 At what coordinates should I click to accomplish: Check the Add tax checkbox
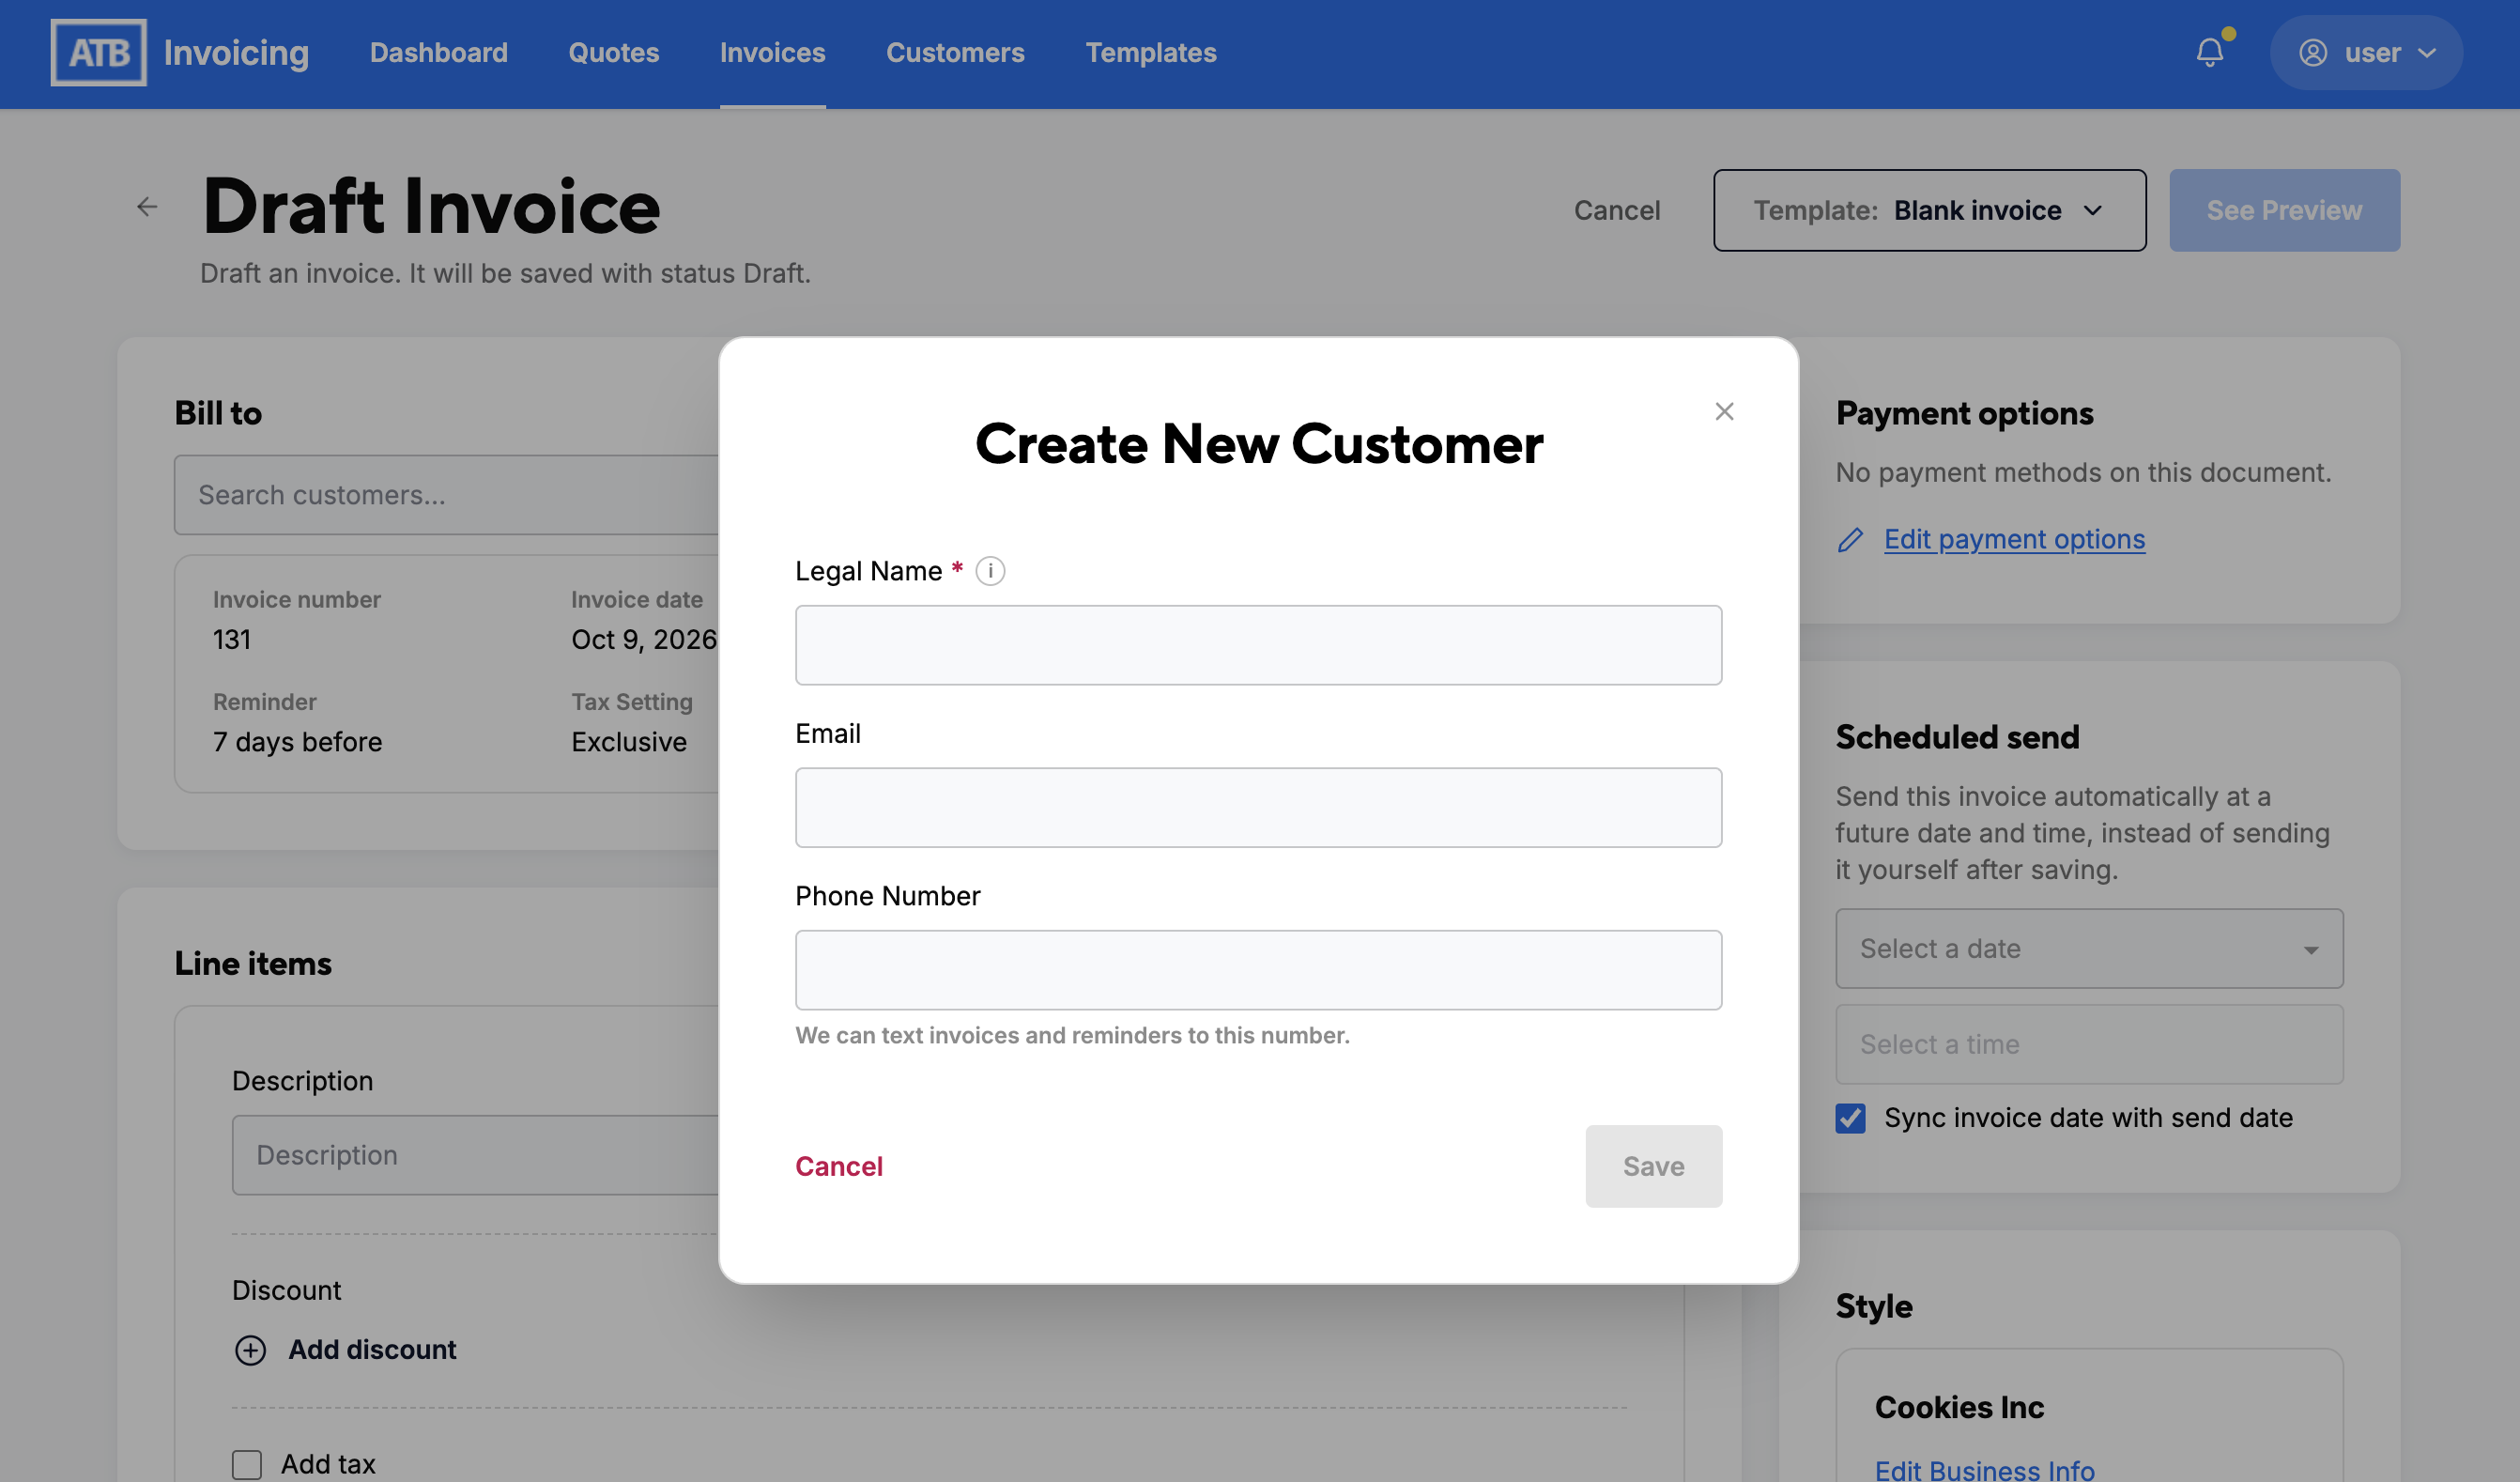point(247,1465)
